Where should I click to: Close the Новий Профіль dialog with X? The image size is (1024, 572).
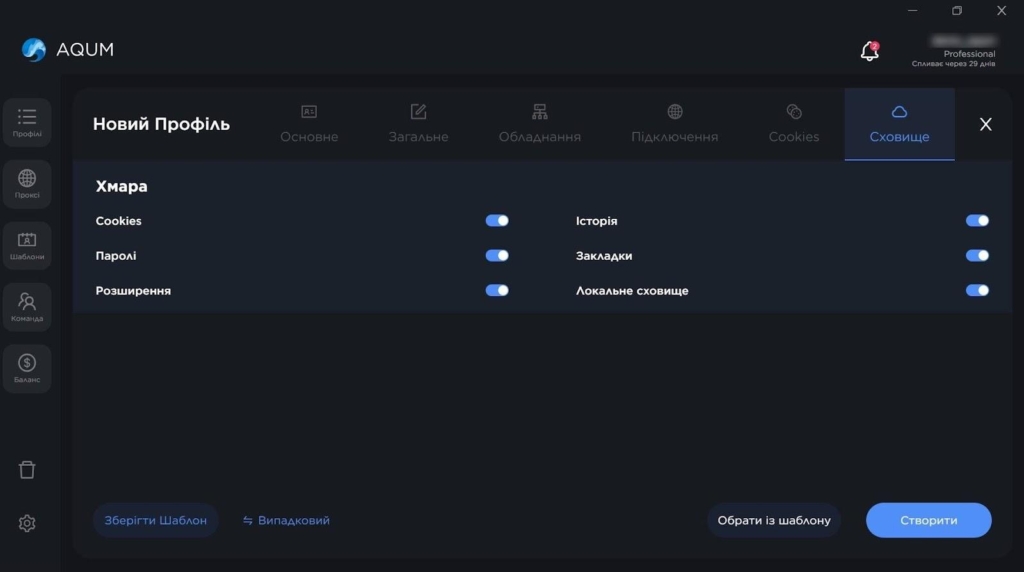coord(985,124)
